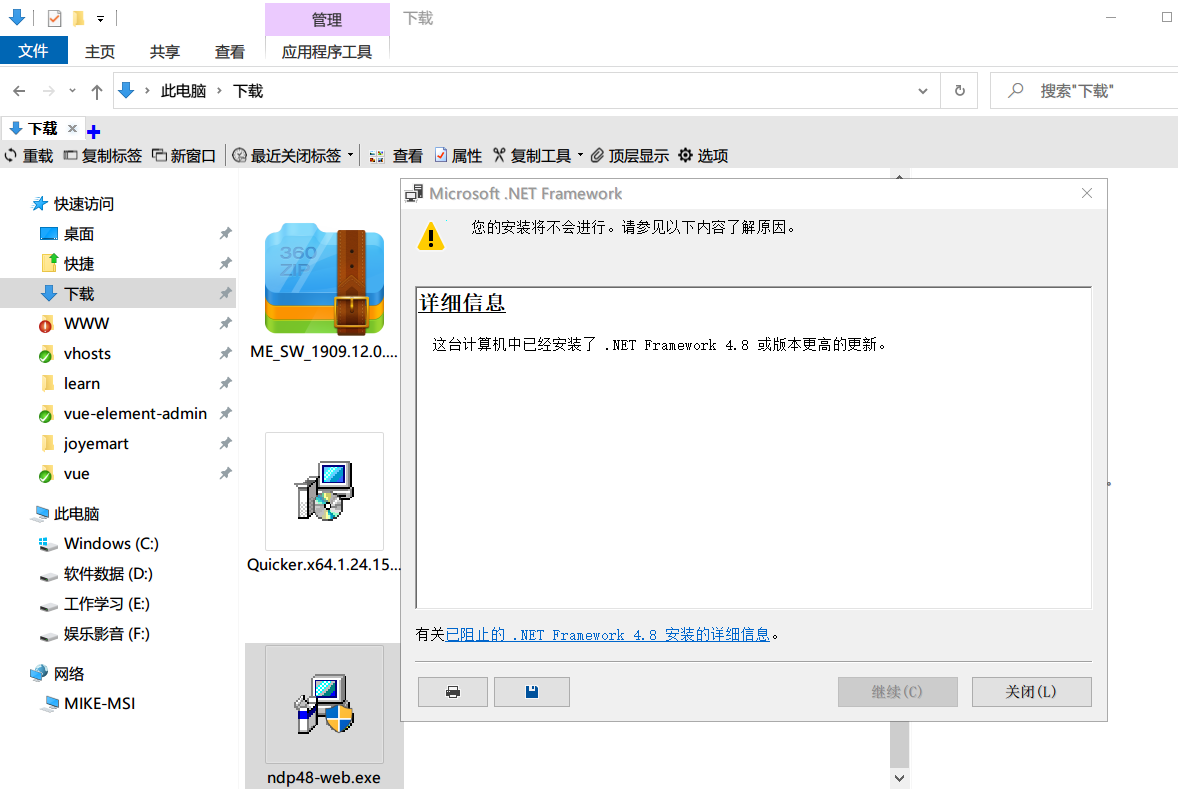Screen dimensions: 1178x792
Task: Click 复制标签 duplicate tab item
Action: click(x=103, y=156)
